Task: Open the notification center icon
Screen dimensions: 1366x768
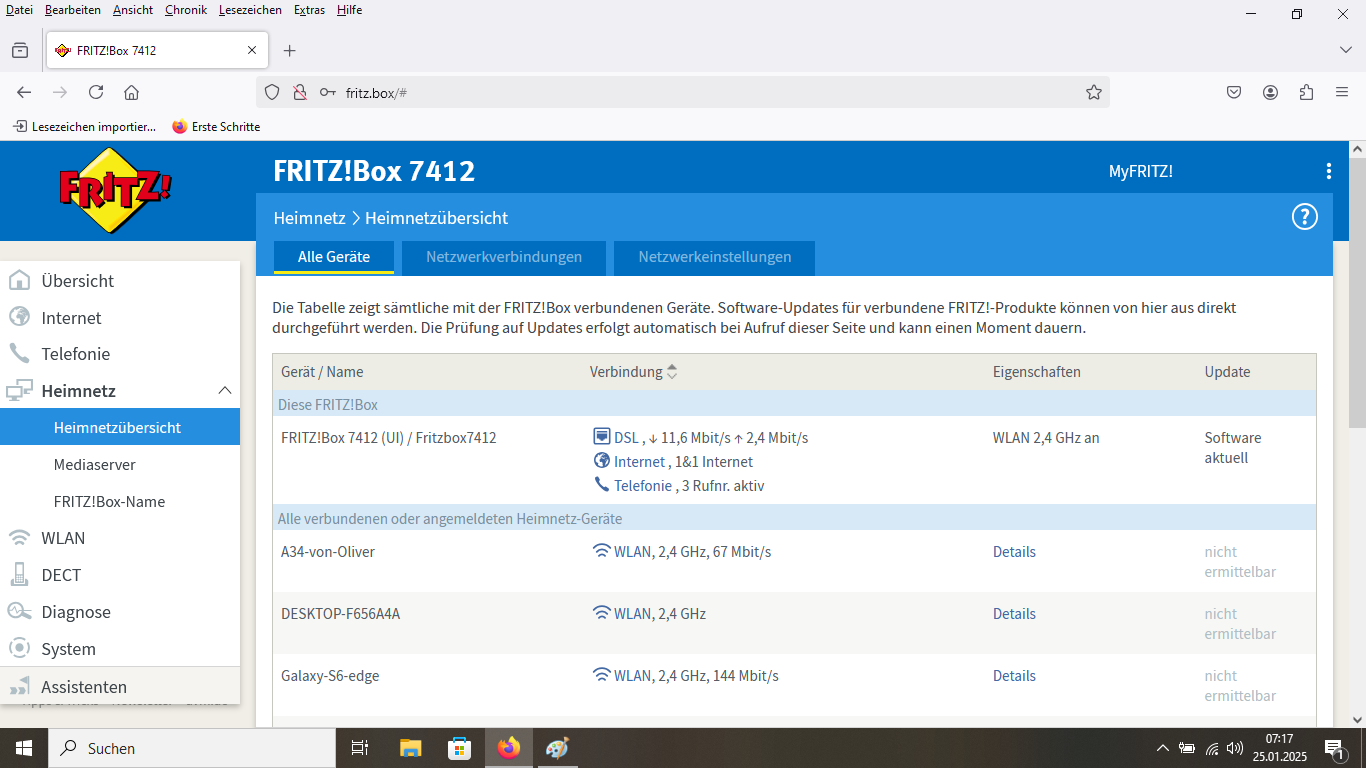Action: click(x=1334, y=748)
